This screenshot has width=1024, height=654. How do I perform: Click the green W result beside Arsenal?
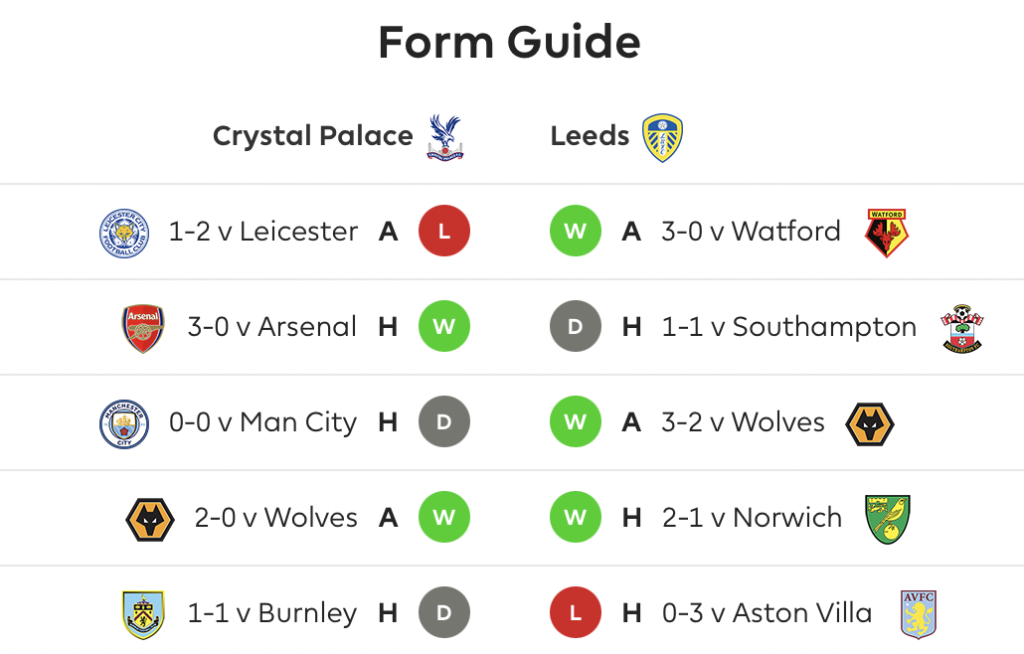click(x=444, y=326)
